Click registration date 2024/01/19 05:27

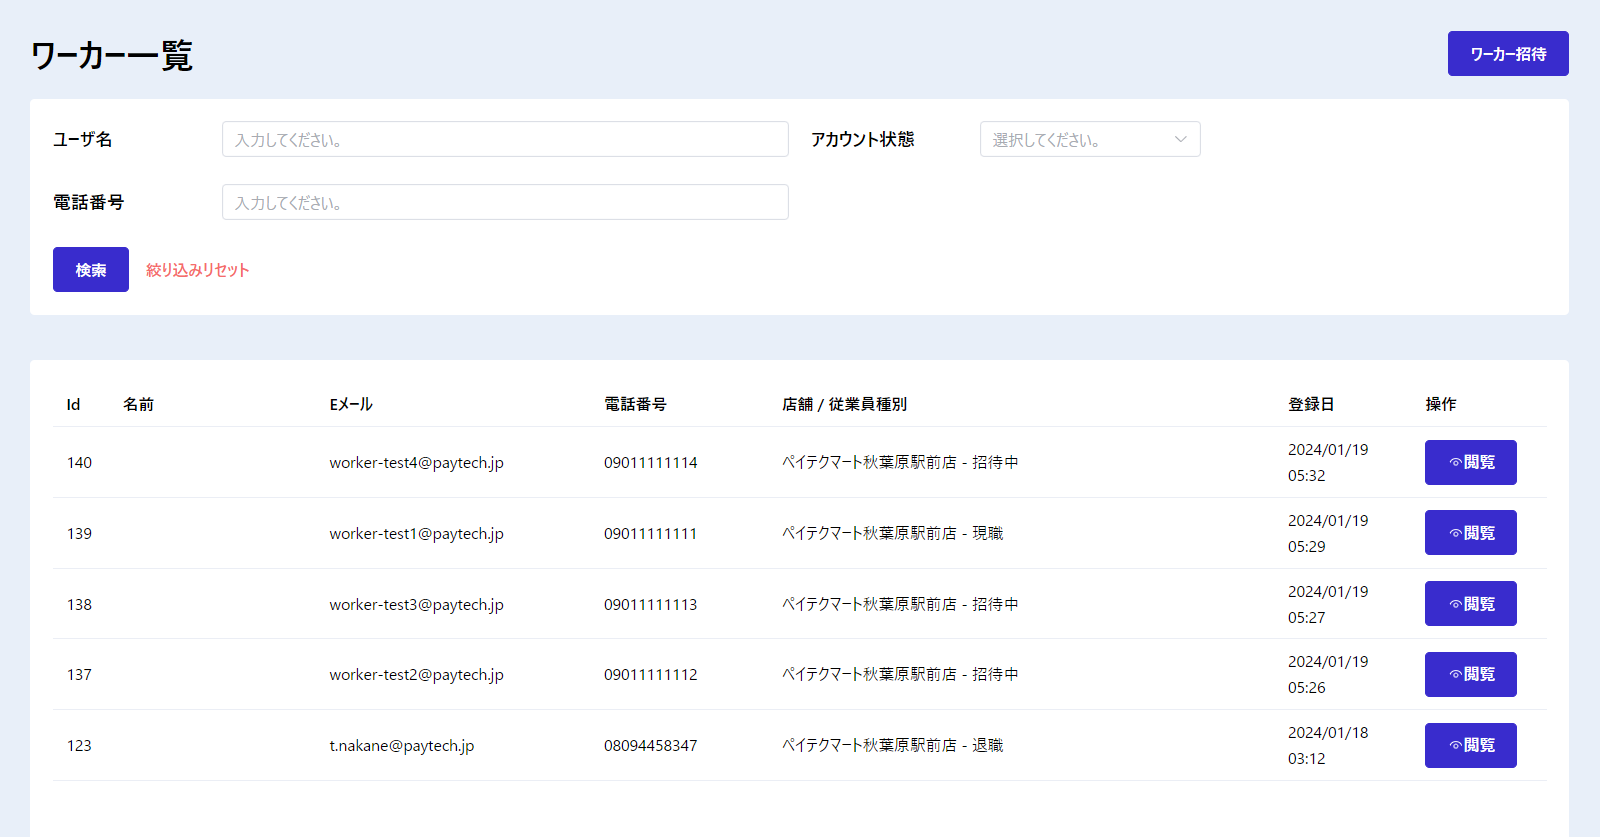click(x=1328, y=605)
